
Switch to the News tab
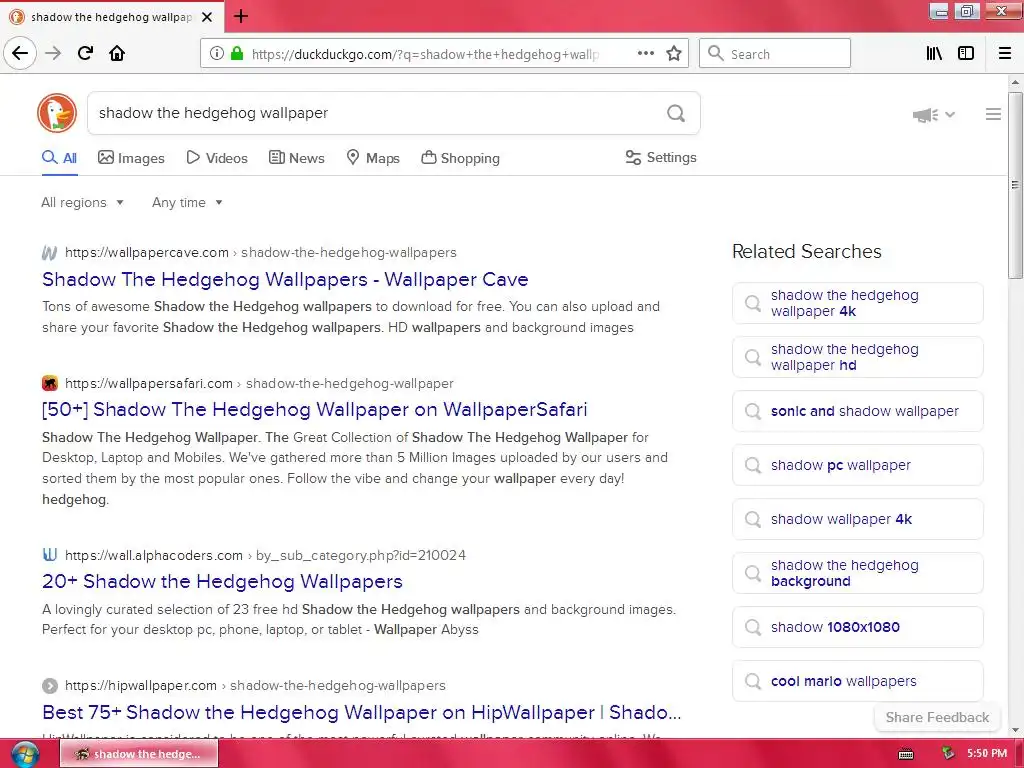pyautogui.click(x=296, y=158)
